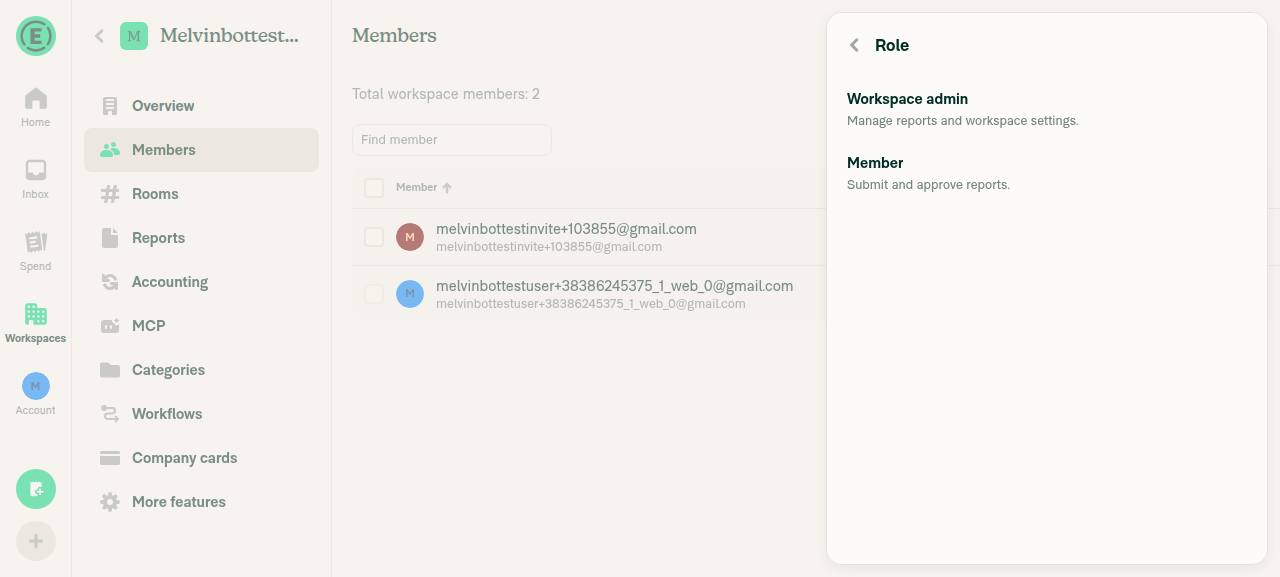Check melvinbottestuser+38386245375_1_web_0 row checkbox
1280x577 pixels.
pyautogui.click(x=374, y=294)
